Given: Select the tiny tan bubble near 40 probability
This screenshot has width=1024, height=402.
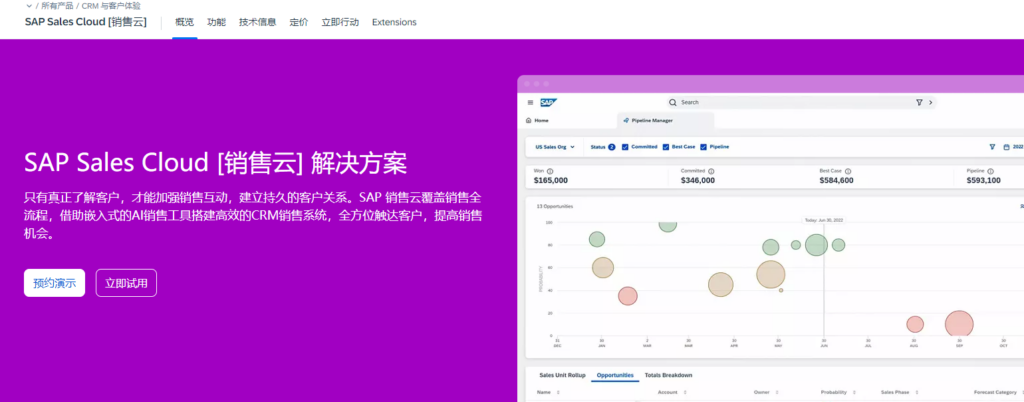Looking at the screenshot, I should pyautogui.click(x=781, y=290).
